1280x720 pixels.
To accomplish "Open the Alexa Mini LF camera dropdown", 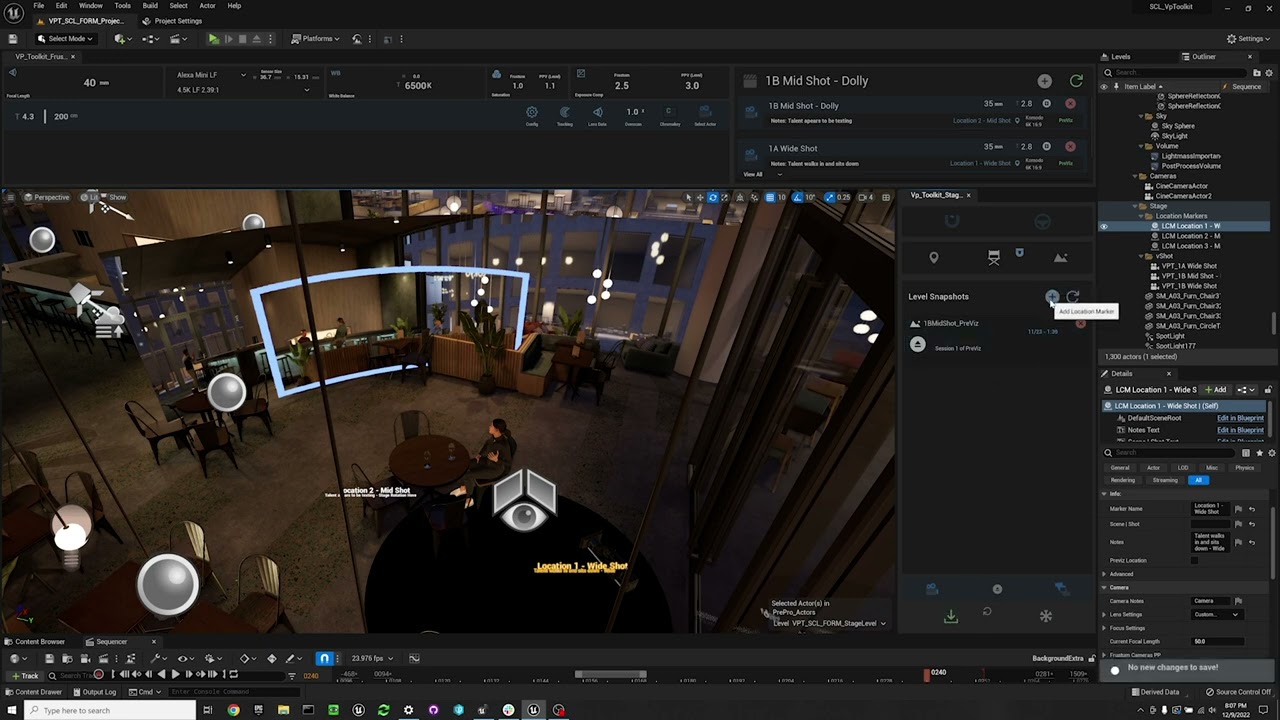I will click(x=211, y=75).
